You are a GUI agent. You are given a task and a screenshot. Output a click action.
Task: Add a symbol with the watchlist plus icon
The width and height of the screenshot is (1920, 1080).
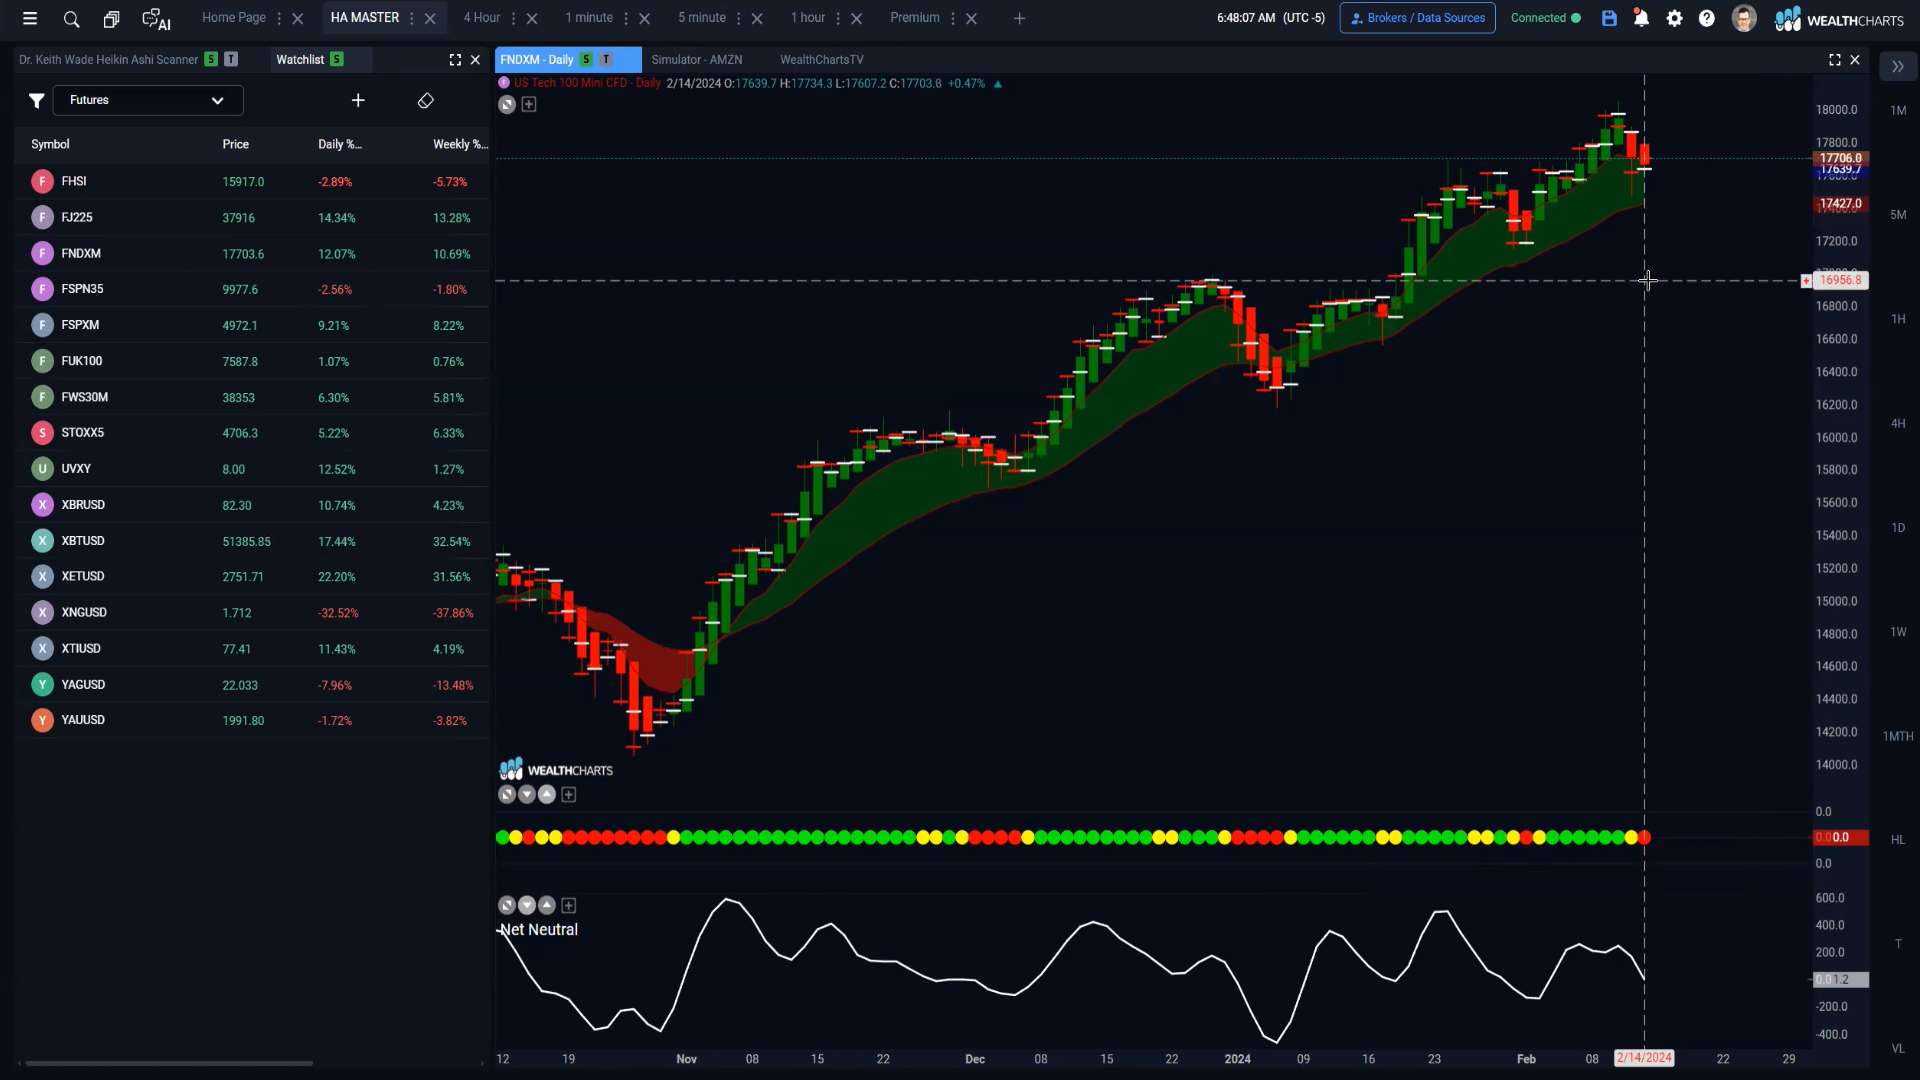pos(358,100)
